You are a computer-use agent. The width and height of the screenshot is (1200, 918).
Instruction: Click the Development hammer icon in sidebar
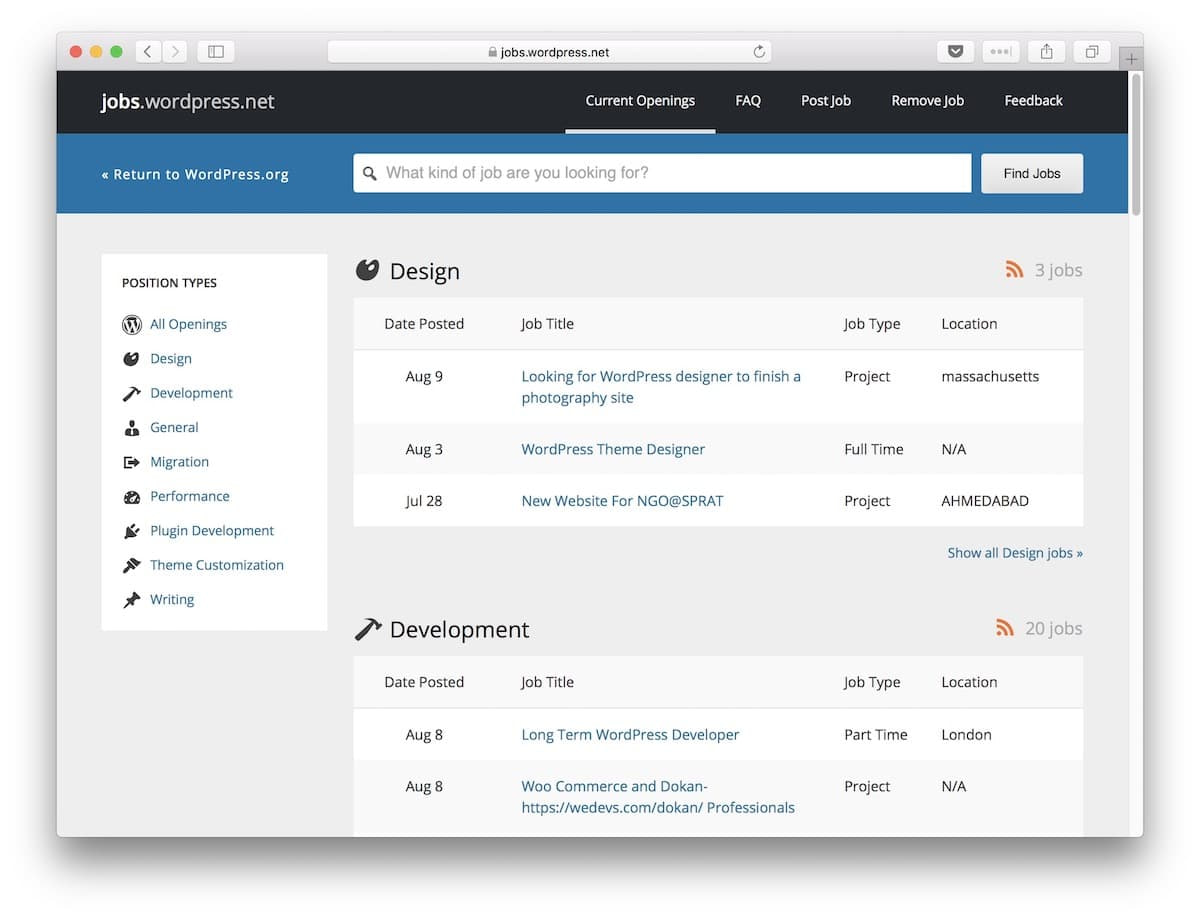point(132,393)
